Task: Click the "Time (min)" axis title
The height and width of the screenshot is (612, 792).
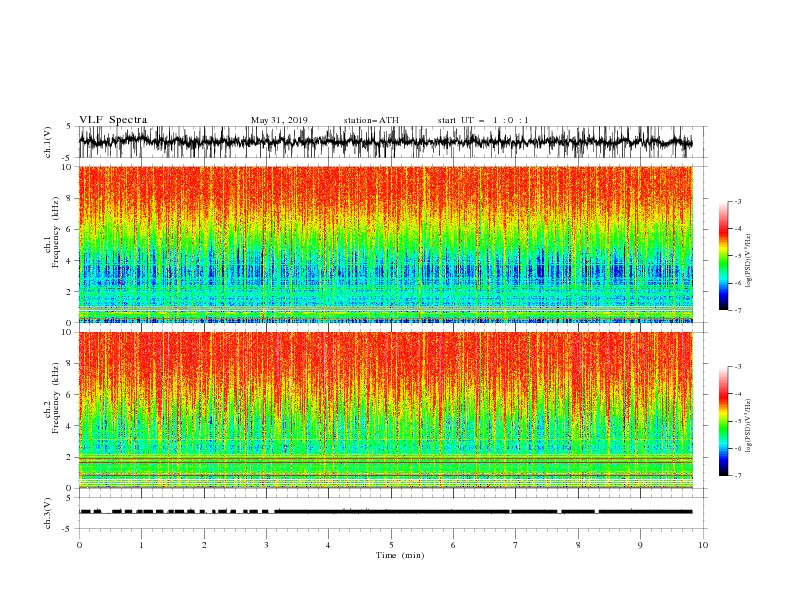Action: click(x=400, y=555)
